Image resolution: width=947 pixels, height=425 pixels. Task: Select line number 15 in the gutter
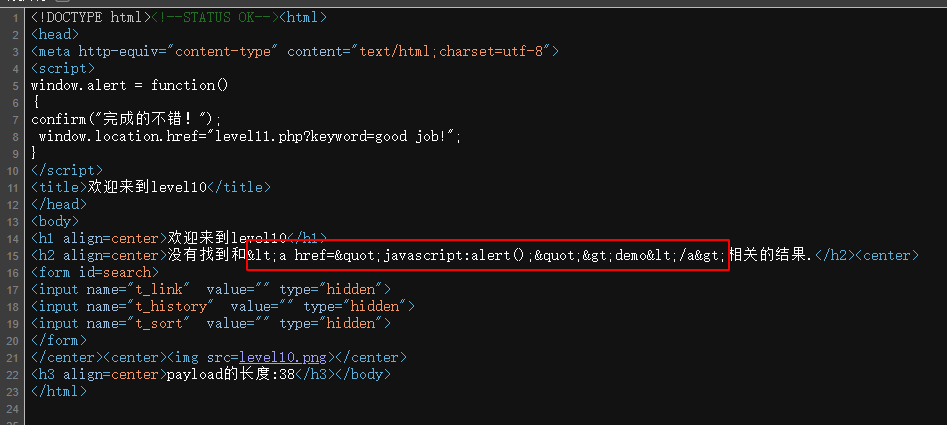[x=16, y=255]
